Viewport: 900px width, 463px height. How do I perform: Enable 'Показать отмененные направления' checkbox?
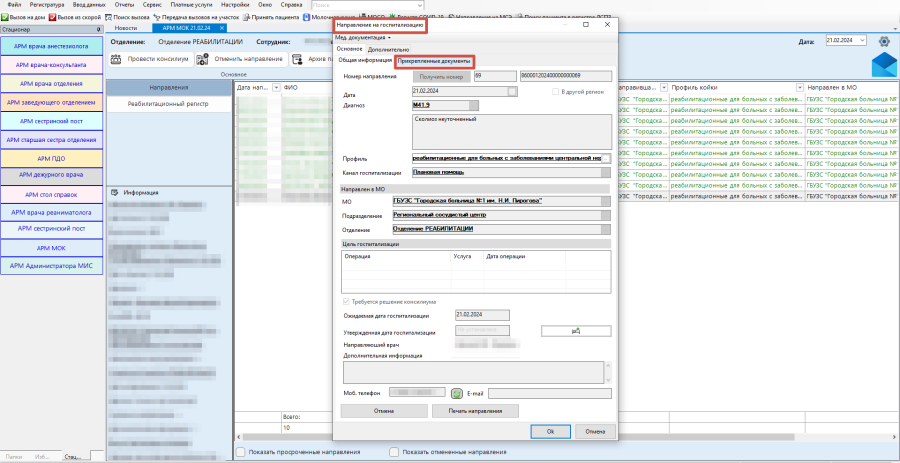pos(395,452)
